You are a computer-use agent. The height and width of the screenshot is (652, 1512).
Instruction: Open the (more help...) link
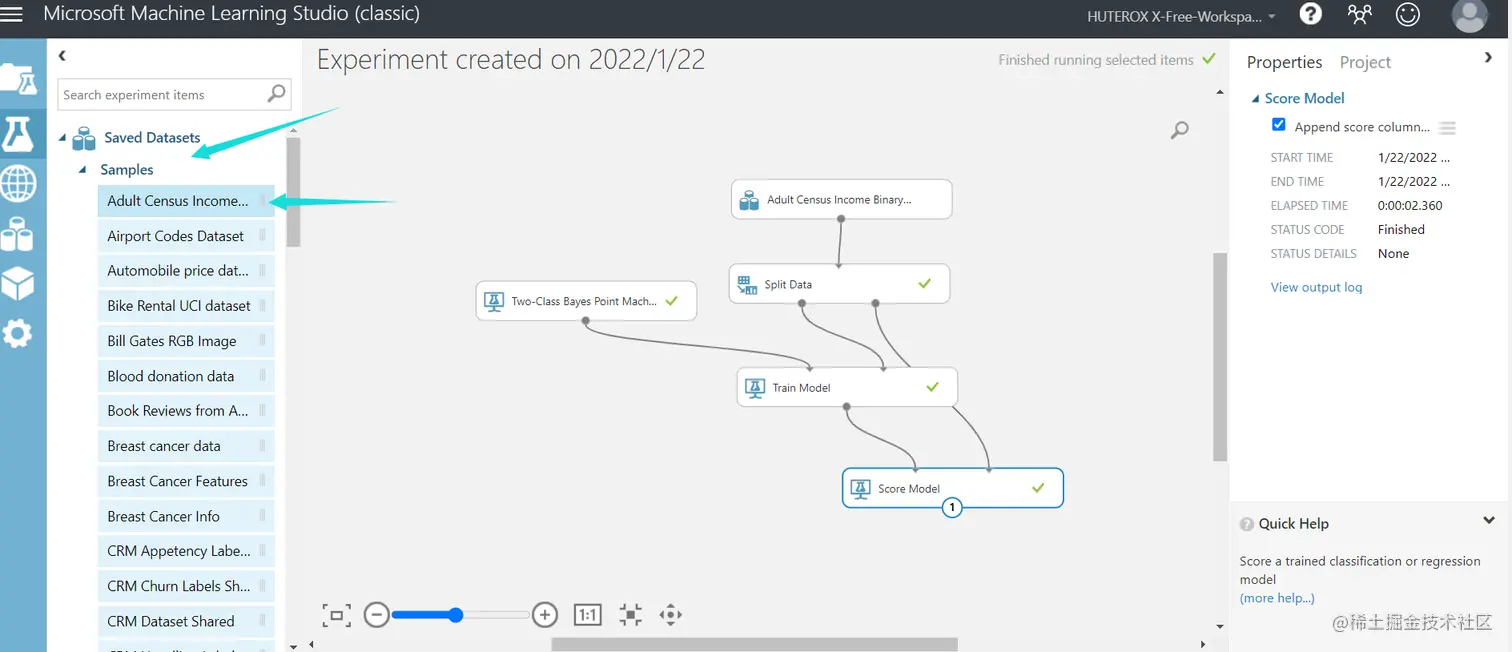(1277, 598)
